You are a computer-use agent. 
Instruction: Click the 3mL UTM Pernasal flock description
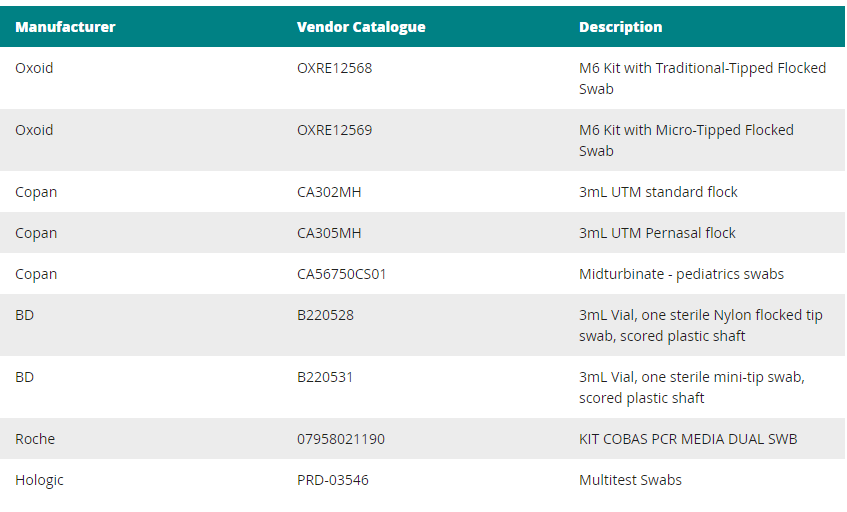(657, 233)
